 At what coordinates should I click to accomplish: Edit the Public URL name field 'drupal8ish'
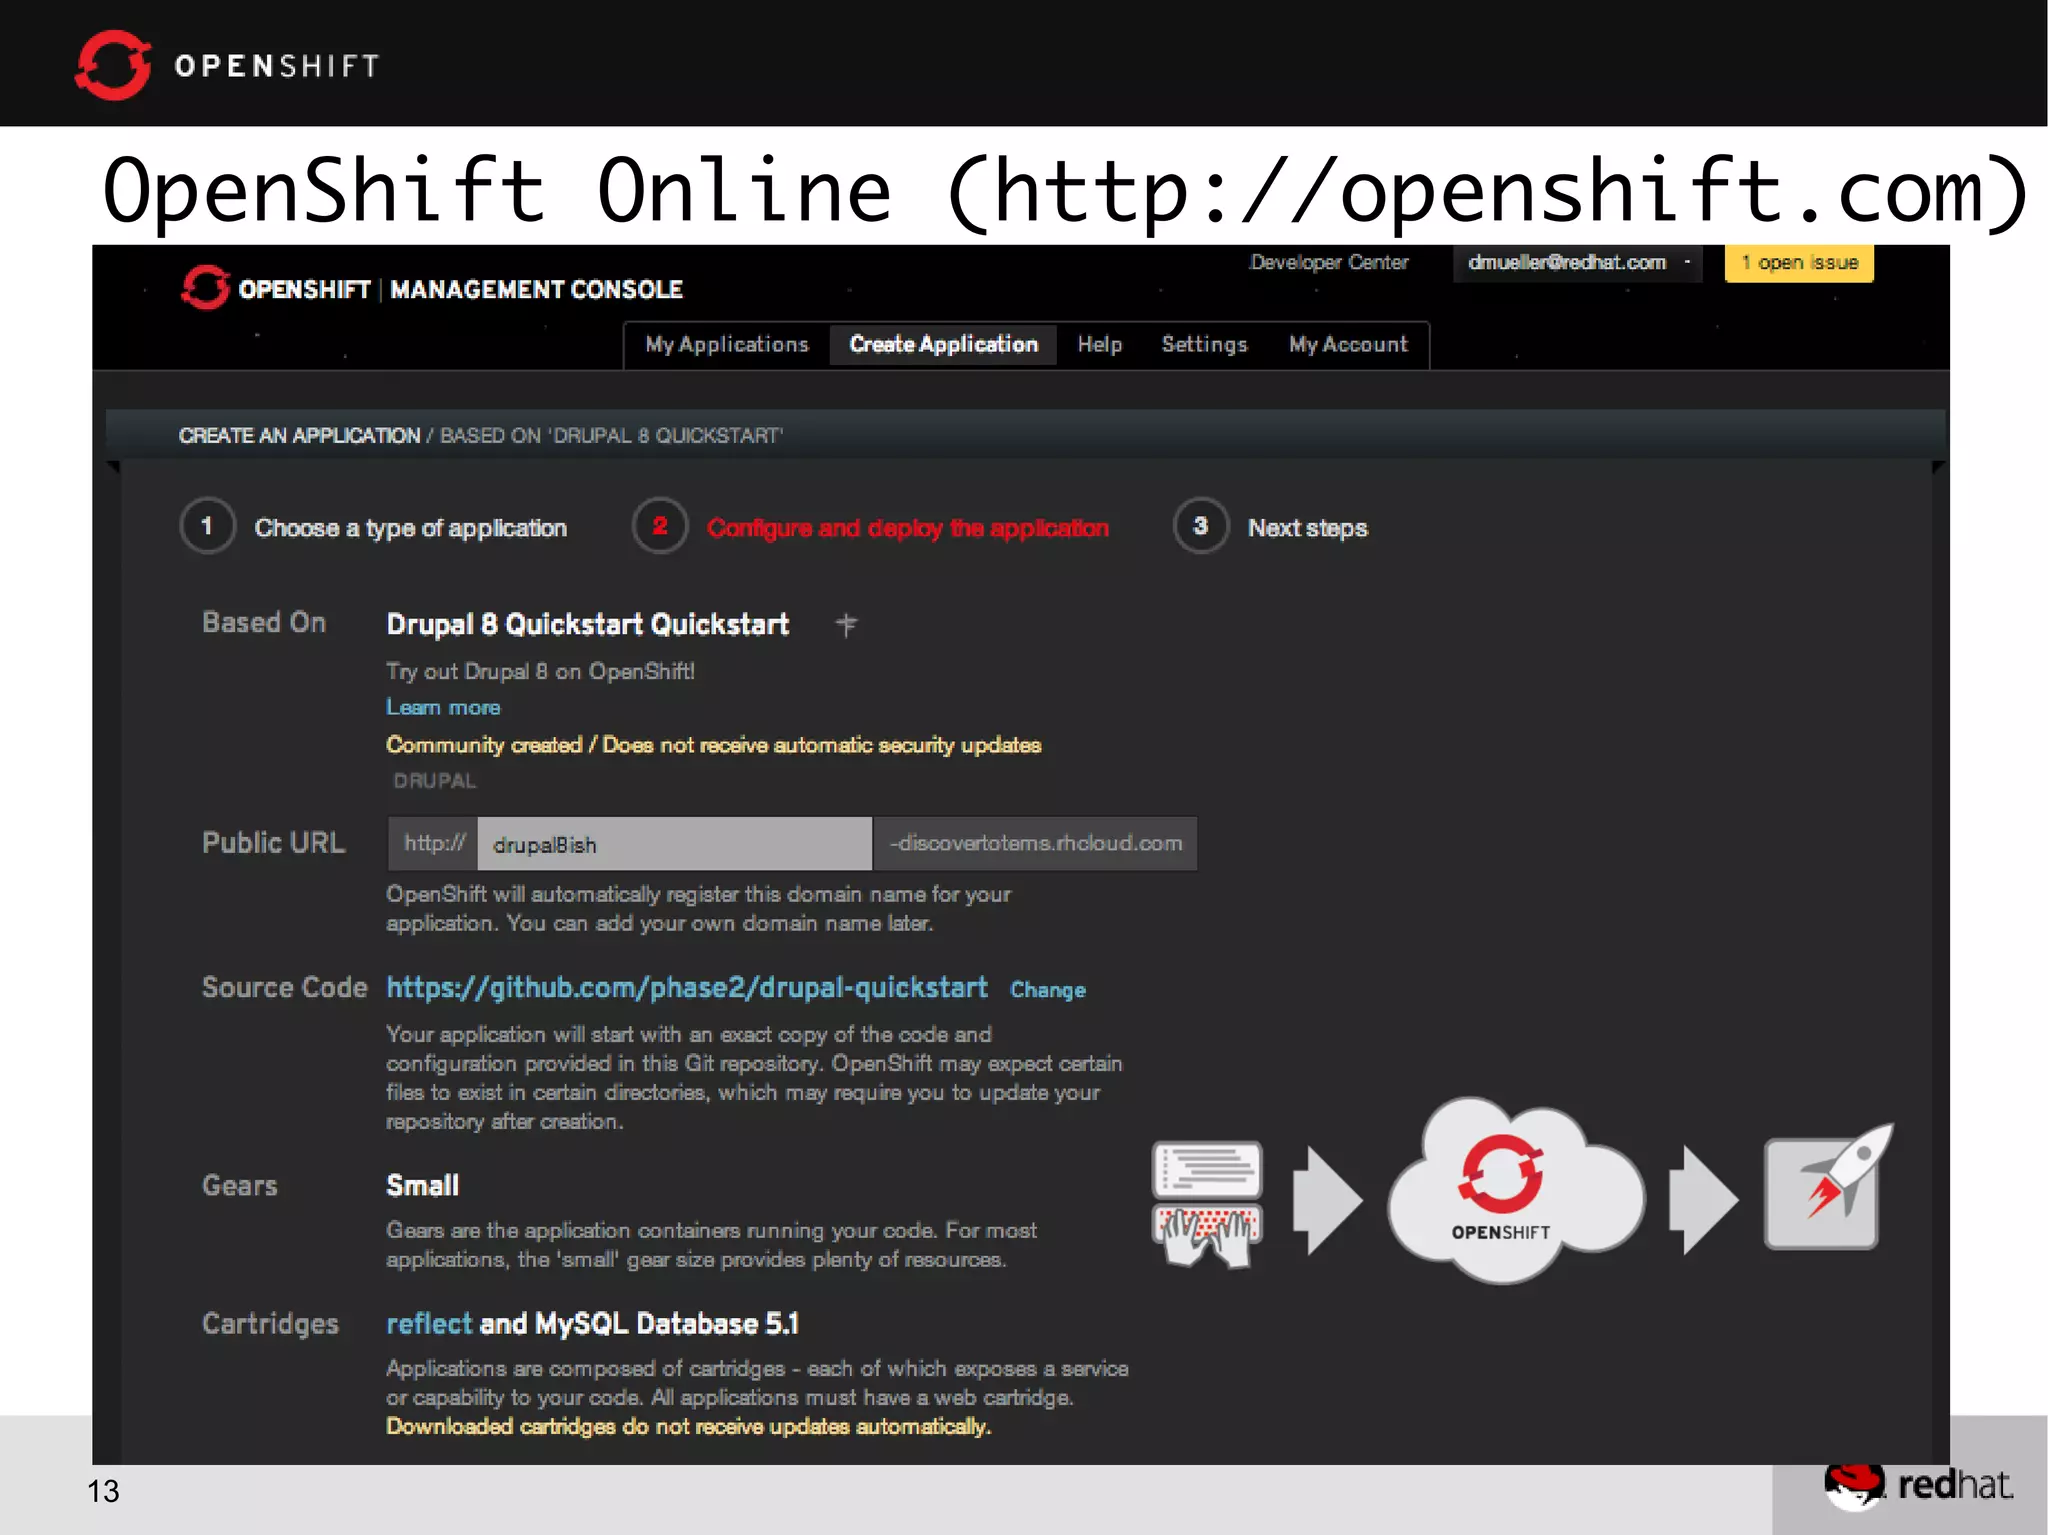coord(675,844)
